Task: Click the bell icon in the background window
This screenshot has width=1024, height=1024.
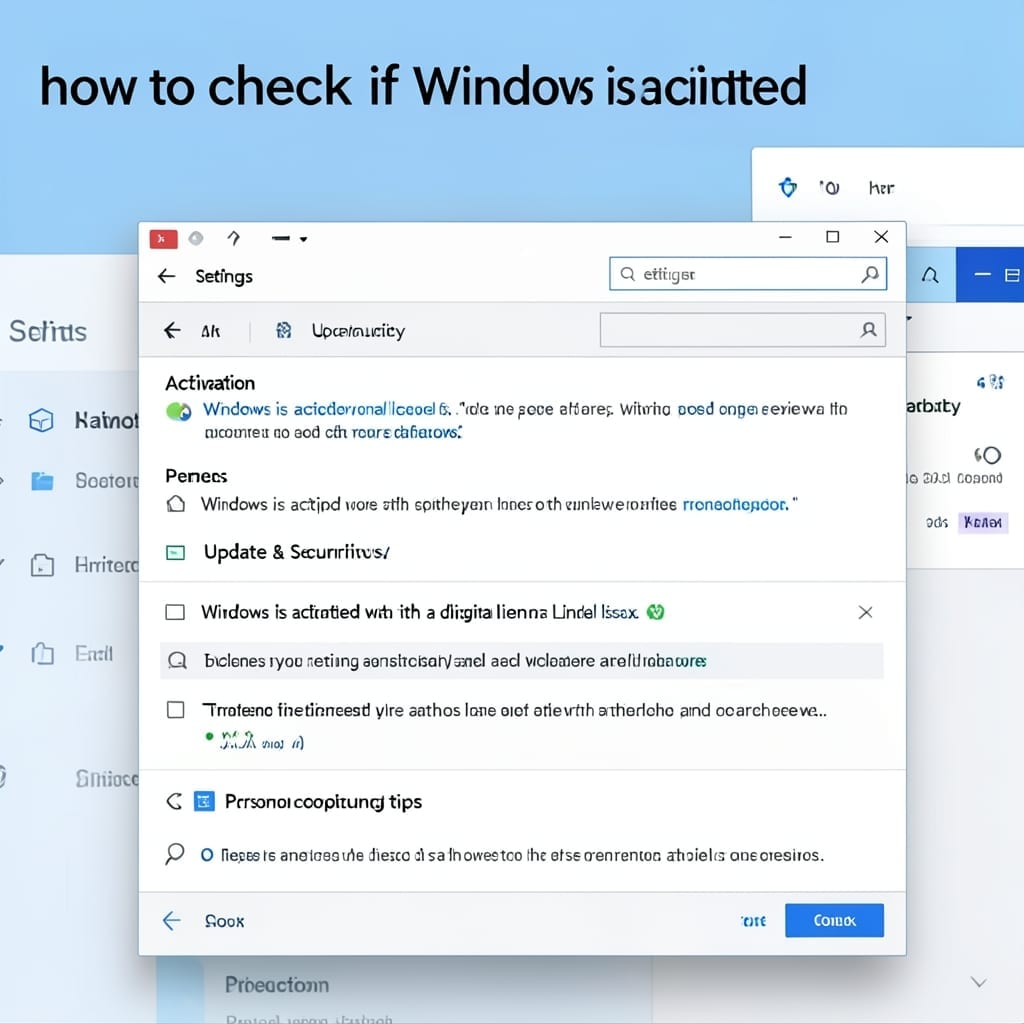Action: (930, 275)
